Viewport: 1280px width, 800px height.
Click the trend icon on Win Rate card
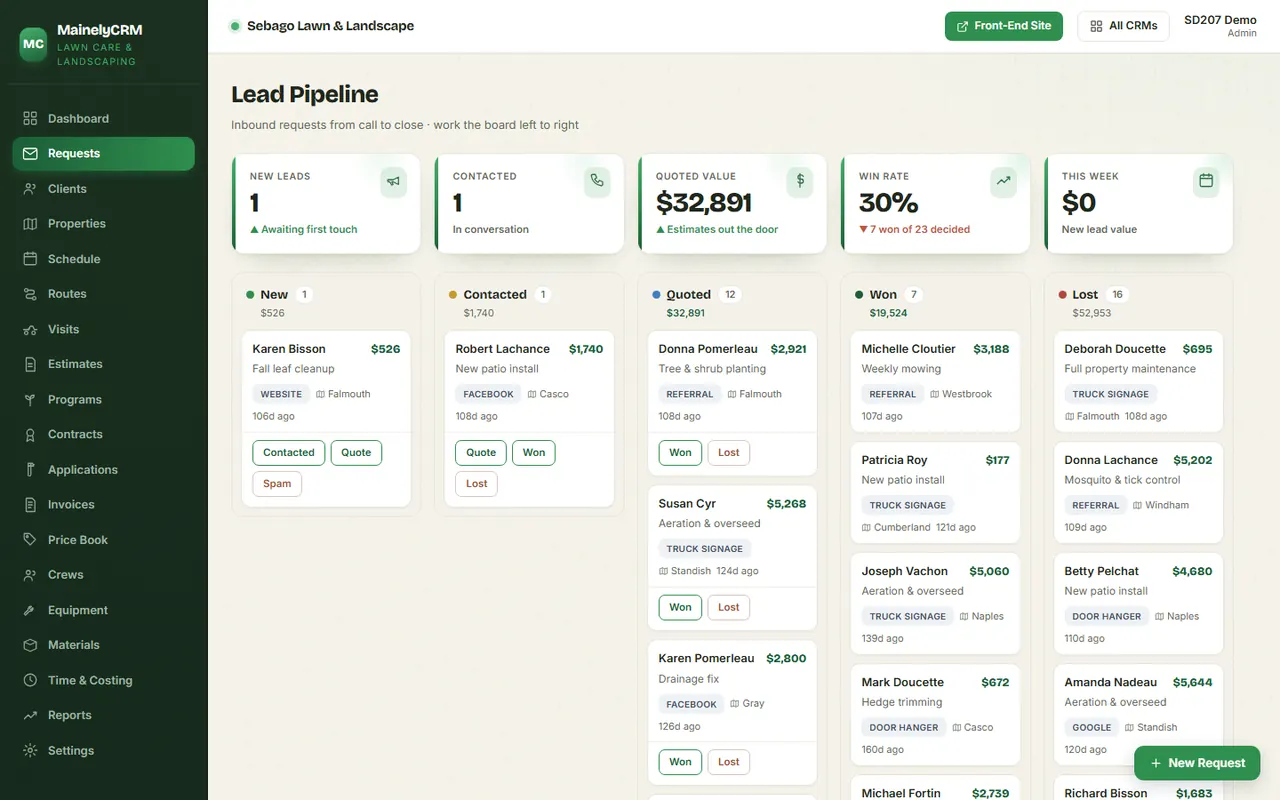(1003, 181)
